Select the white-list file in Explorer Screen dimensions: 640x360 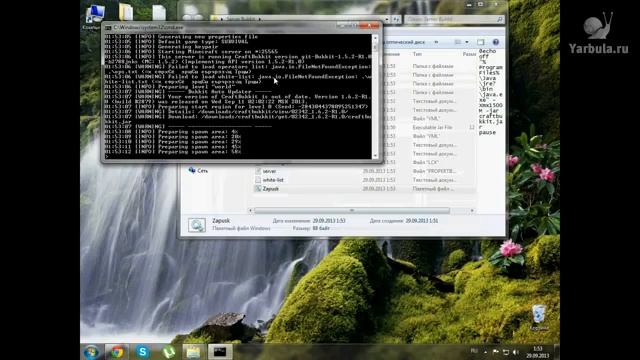(x=273, y=180)
